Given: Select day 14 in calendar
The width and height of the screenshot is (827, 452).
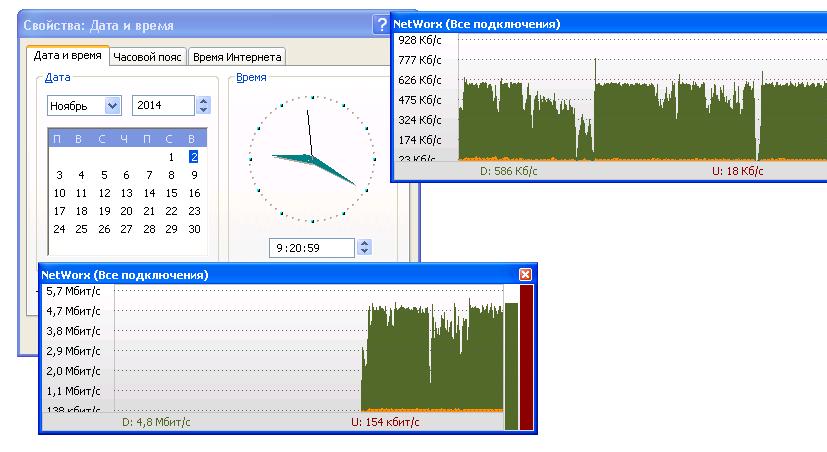Looking at the screenshot, I should [x=149, y=193].
